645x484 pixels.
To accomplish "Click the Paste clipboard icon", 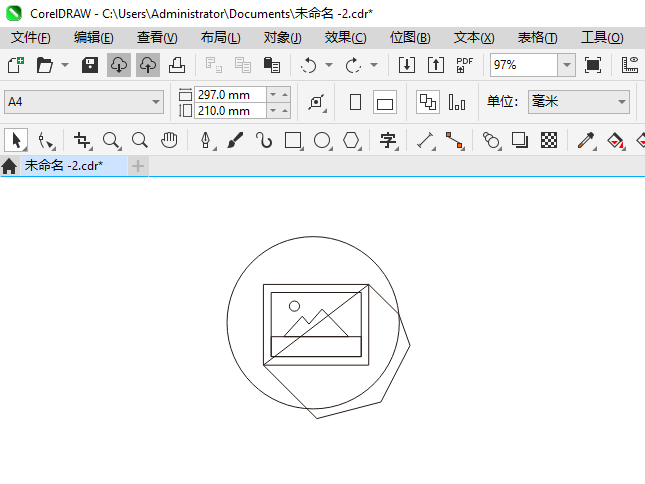I will [x=271, y=65].
